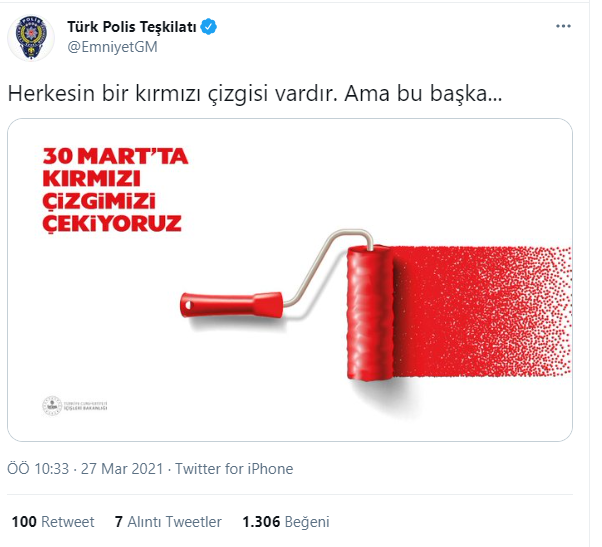Click the tweet text about kırmızı çizgi
Image resolution: width=602 pixels, height=547 pixels.
click(x=255, y=93)
